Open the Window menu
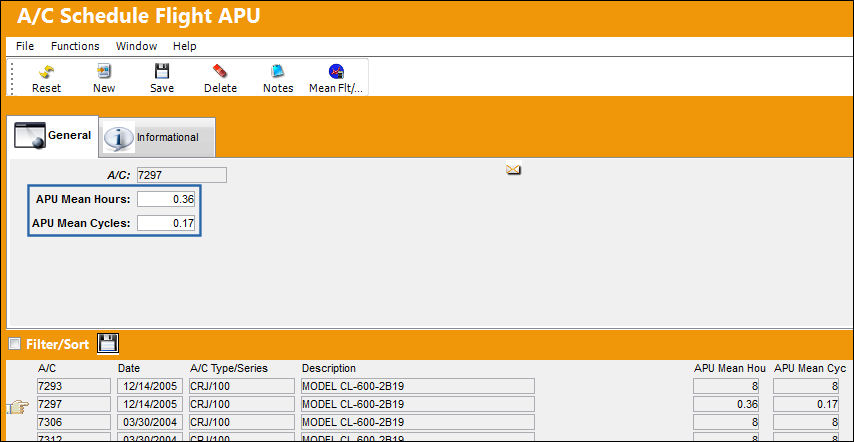Viewport: 854px width, 442px height. click(136, 46)
